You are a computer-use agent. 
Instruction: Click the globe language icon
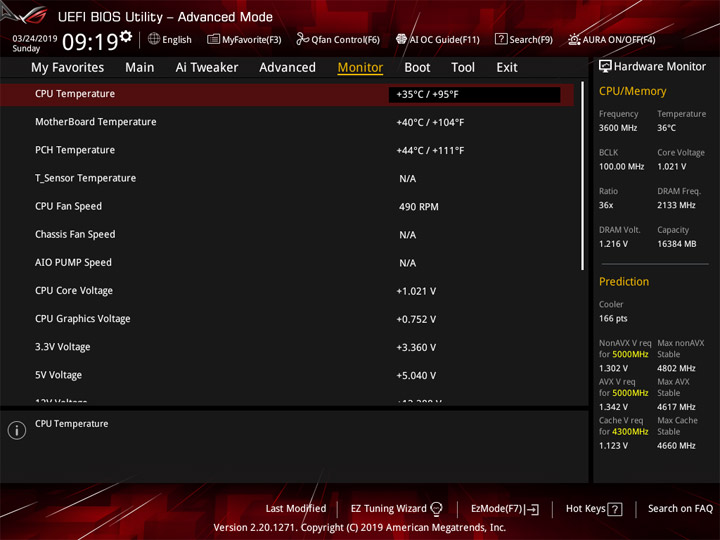point(154,39)
